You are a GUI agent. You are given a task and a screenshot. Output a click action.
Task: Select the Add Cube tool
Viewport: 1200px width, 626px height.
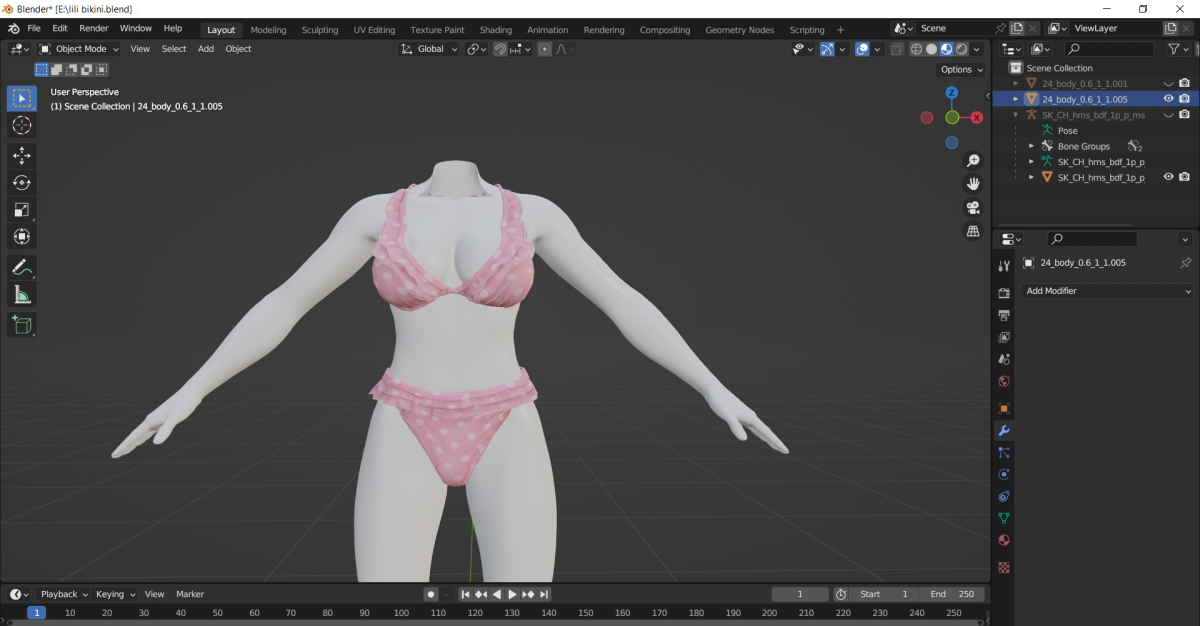[22, 324]
